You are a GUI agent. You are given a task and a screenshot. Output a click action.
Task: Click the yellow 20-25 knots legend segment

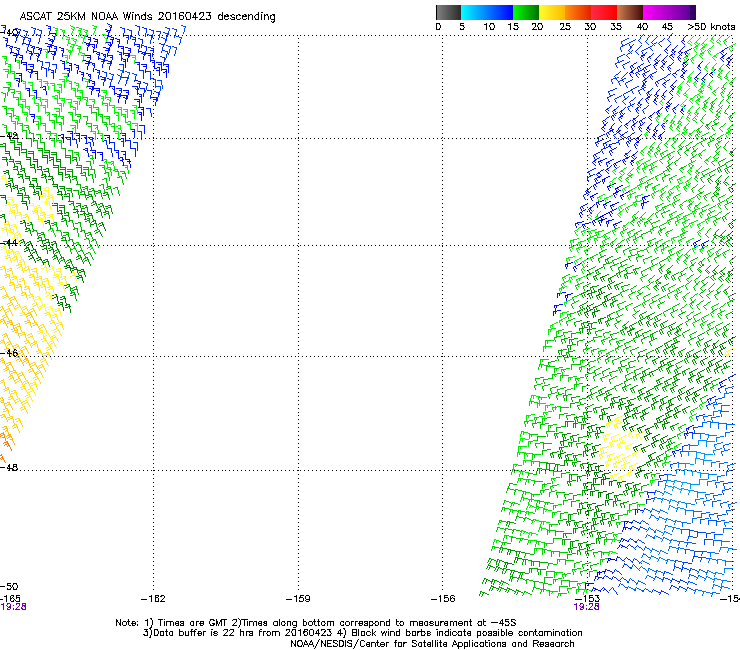(x=552, y=12)
